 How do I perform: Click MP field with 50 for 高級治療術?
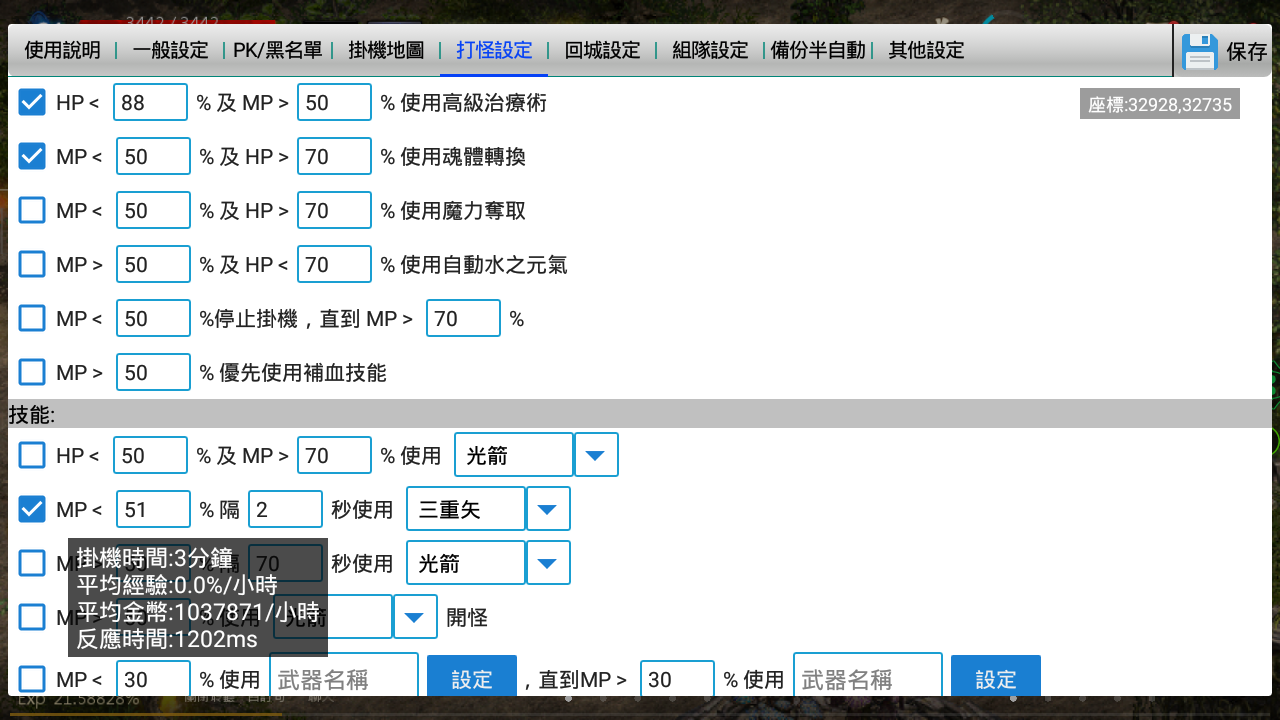coord(334,102)
